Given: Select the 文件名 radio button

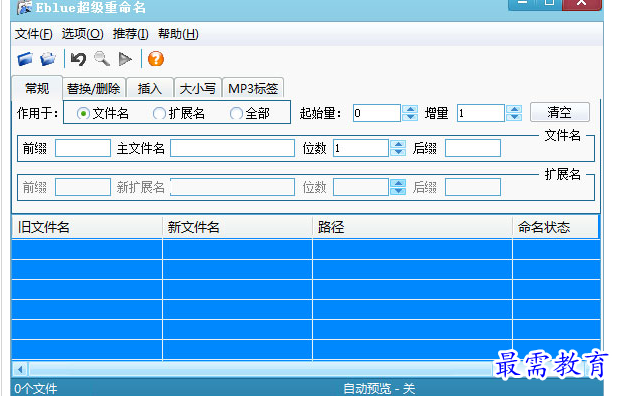Looking at the screenshot, I should point(83,114).
